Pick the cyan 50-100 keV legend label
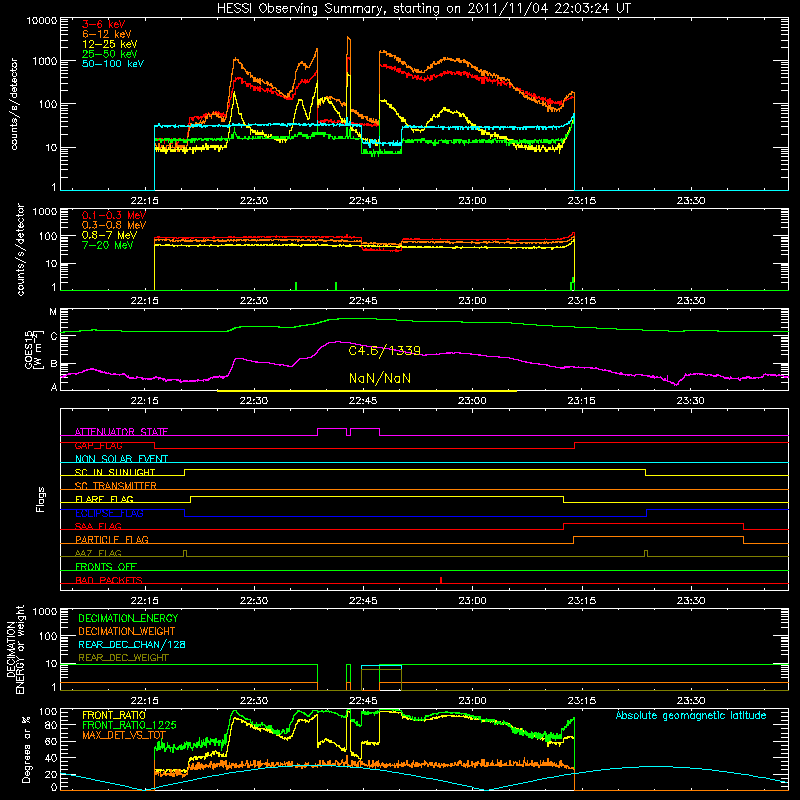The image size is (800, 800). point(113,64)
